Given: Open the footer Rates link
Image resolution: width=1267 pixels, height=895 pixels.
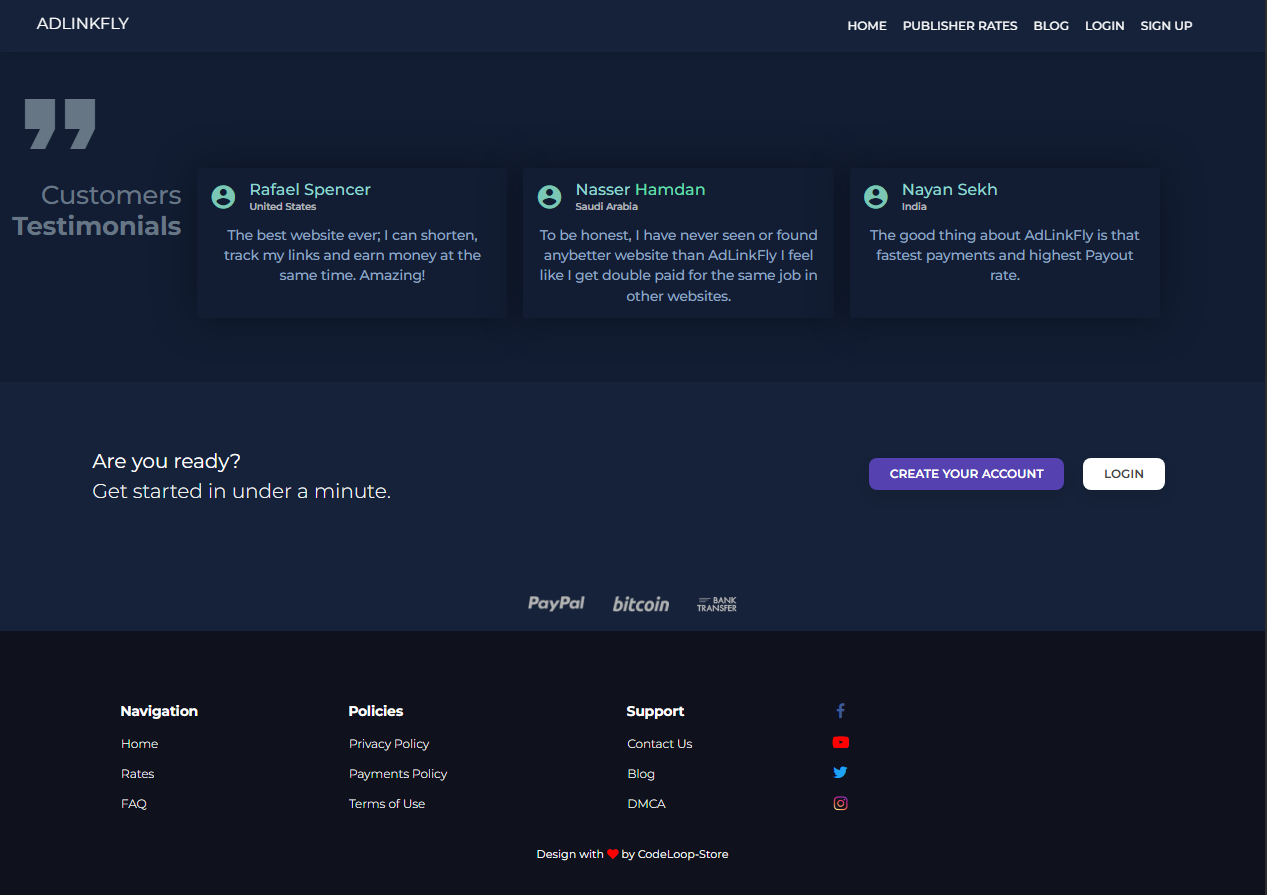Looking at the screenshot, I should point(138,774).
